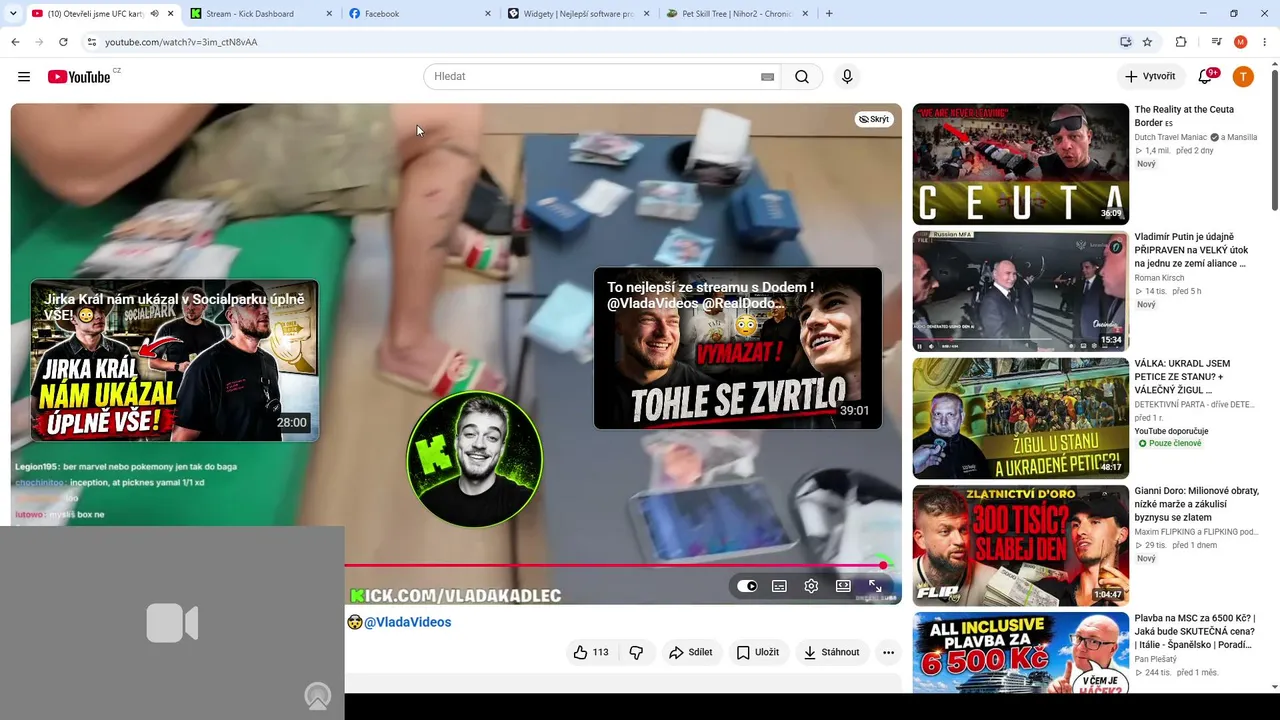
Task: Open more actions for the video
Action: tap(888, 652)
